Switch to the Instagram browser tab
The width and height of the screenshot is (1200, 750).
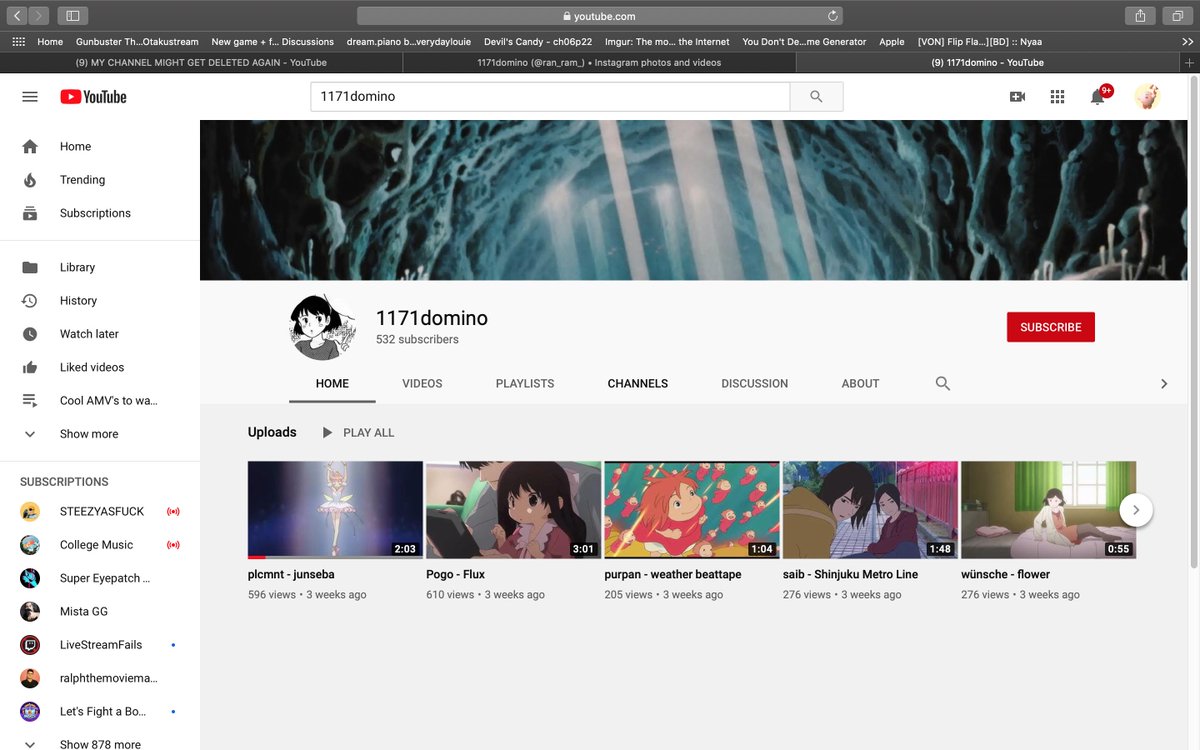point(599,62)
